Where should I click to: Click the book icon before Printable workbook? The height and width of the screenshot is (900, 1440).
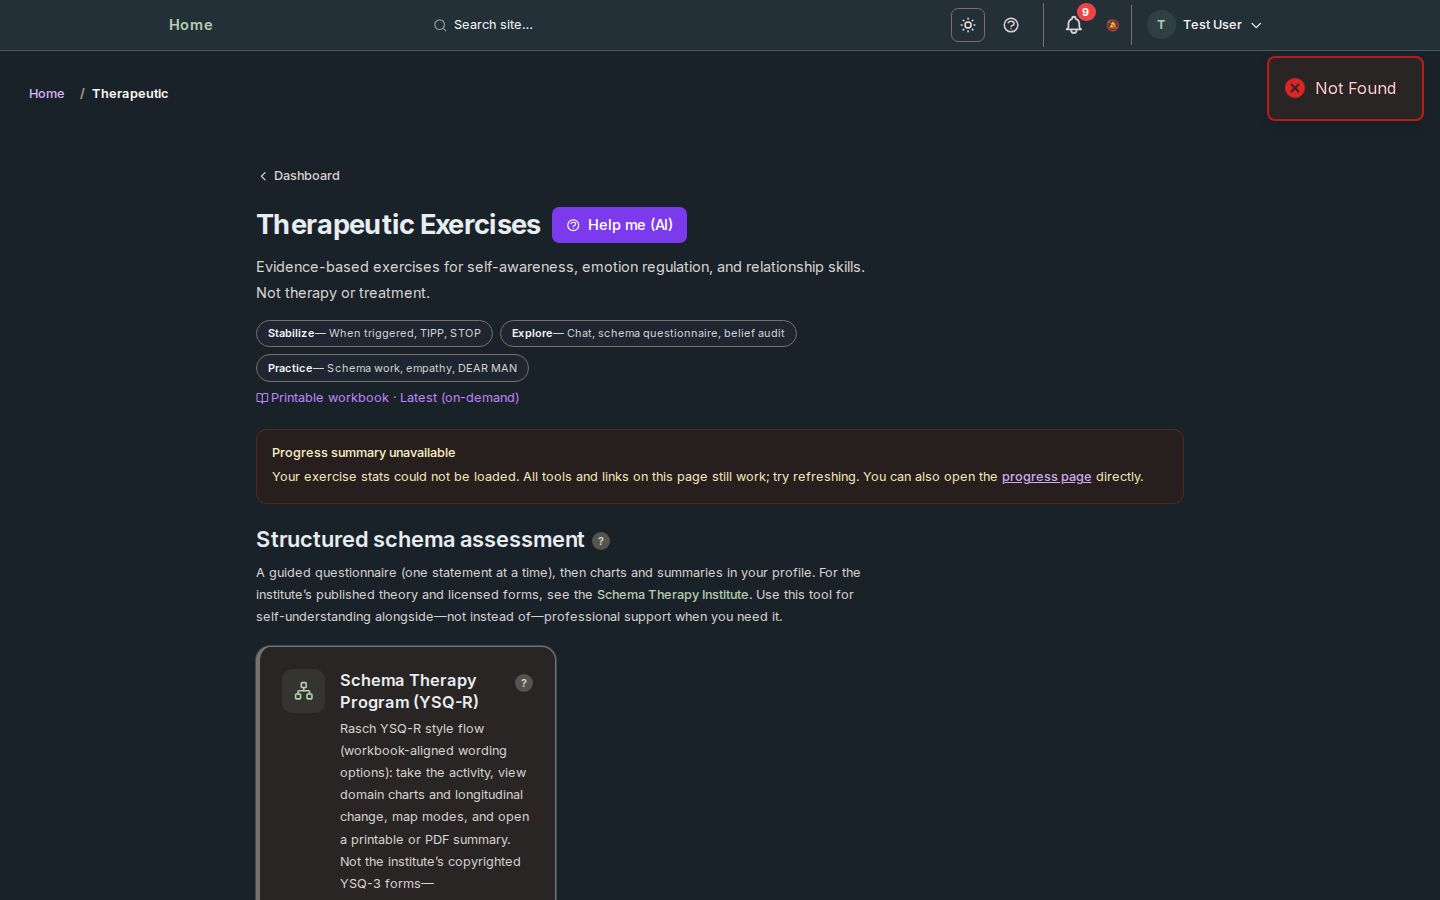(x=262, y=397)
